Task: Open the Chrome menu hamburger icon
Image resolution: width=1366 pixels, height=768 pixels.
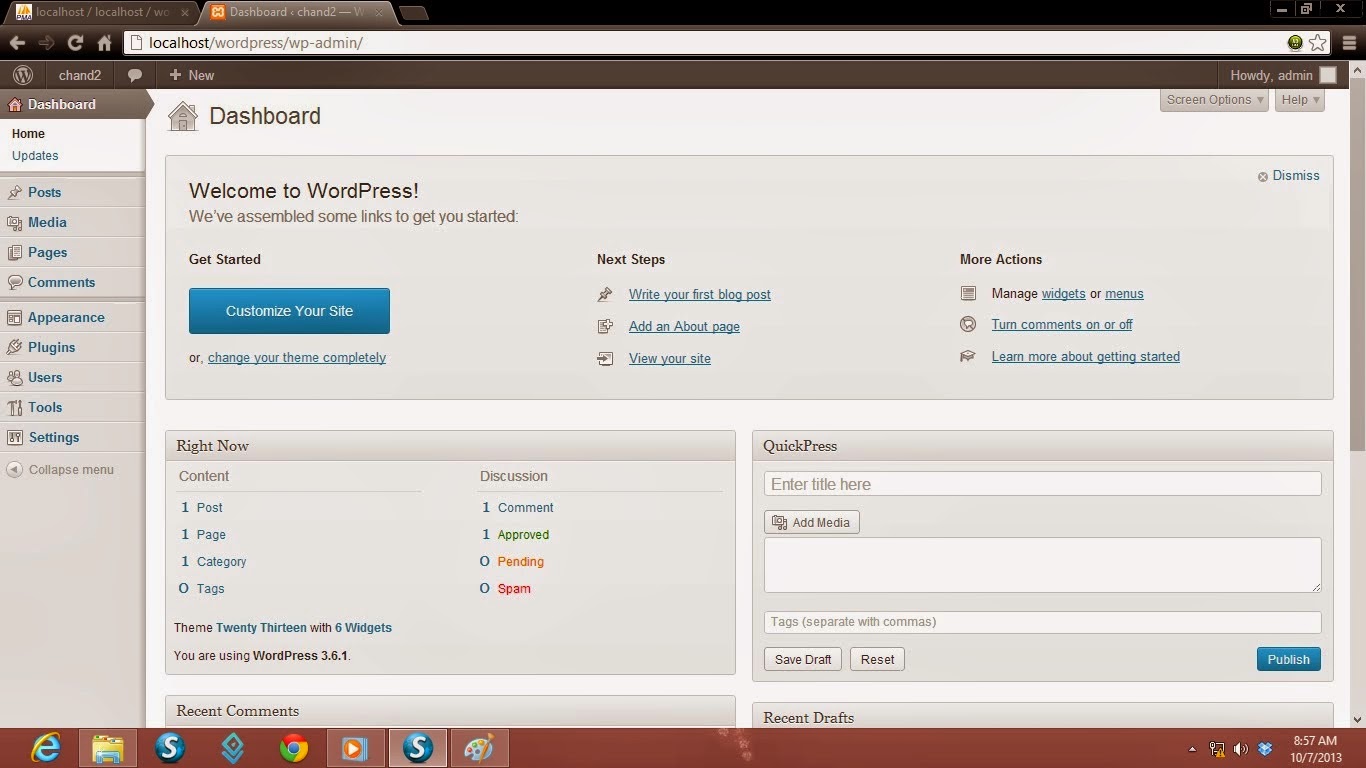Action: click(x=1347, y=43)
